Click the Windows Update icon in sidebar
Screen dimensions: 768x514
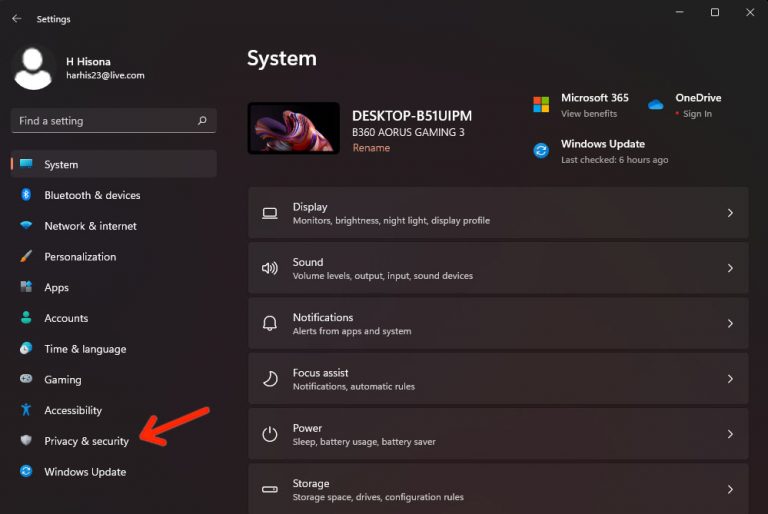26,472
